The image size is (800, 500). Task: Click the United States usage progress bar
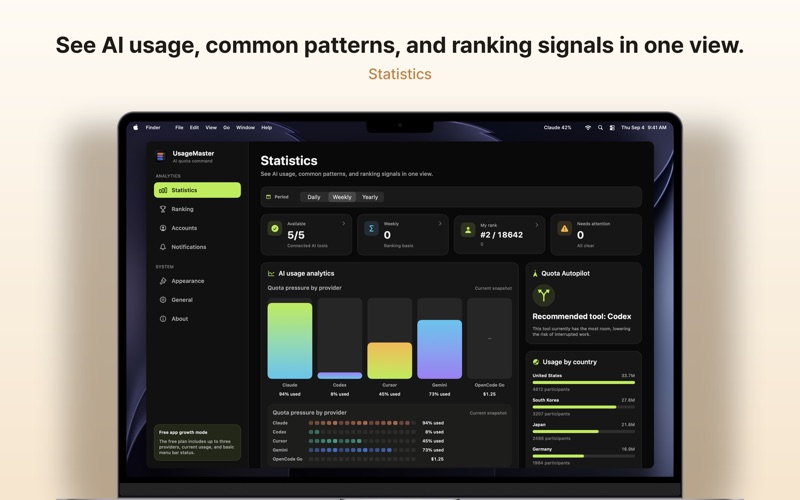[584, 382]
